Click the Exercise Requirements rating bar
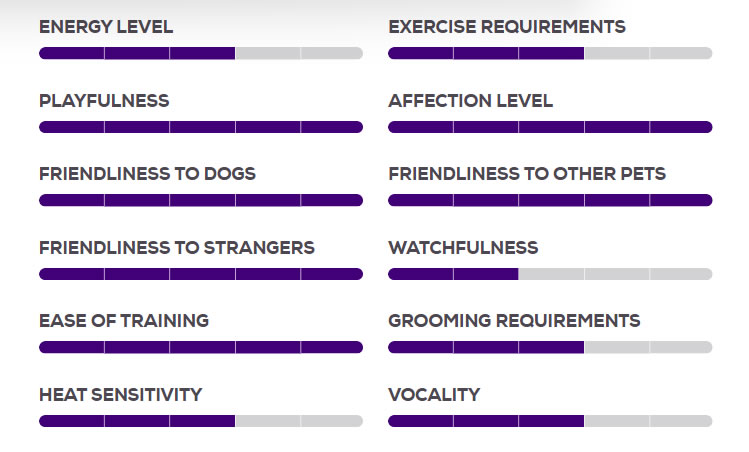The image size is (749, 452). [x=550, y=53]
